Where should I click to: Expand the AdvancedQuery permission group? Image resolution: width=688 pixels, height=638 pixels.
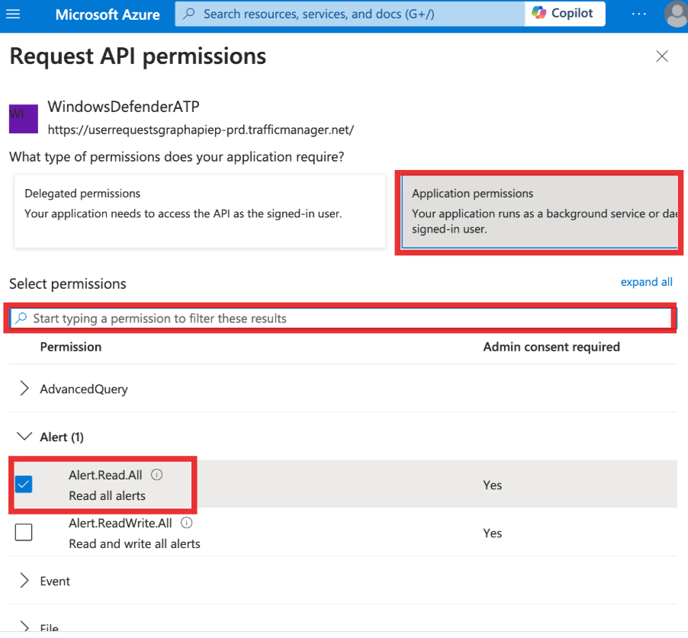coord(24,389)
